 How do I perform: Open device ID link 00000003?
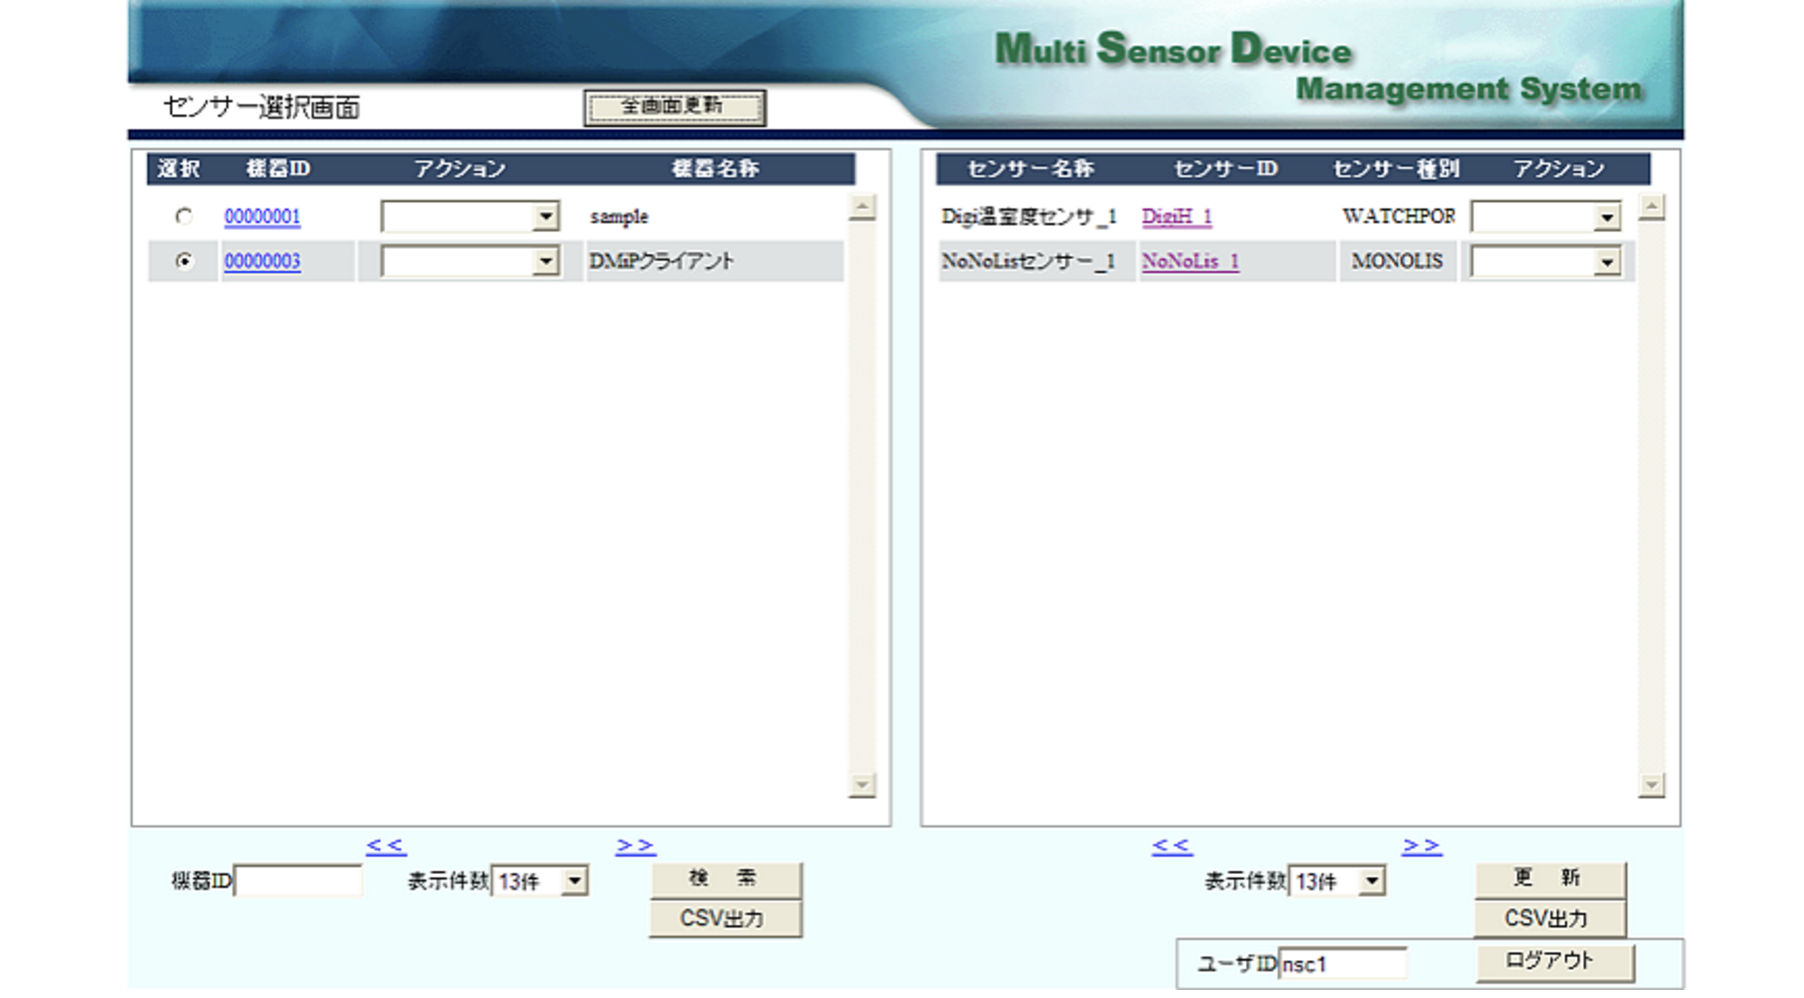click(x=262, y=261)
